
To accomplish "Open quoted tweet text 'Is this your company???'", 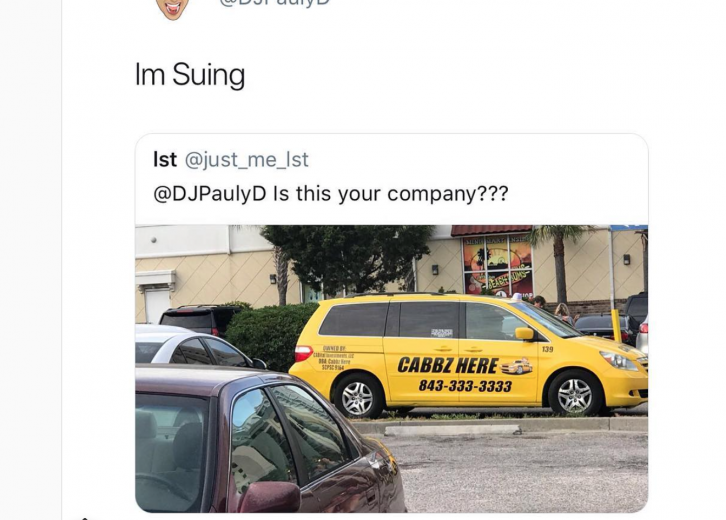I will (391, 194).
